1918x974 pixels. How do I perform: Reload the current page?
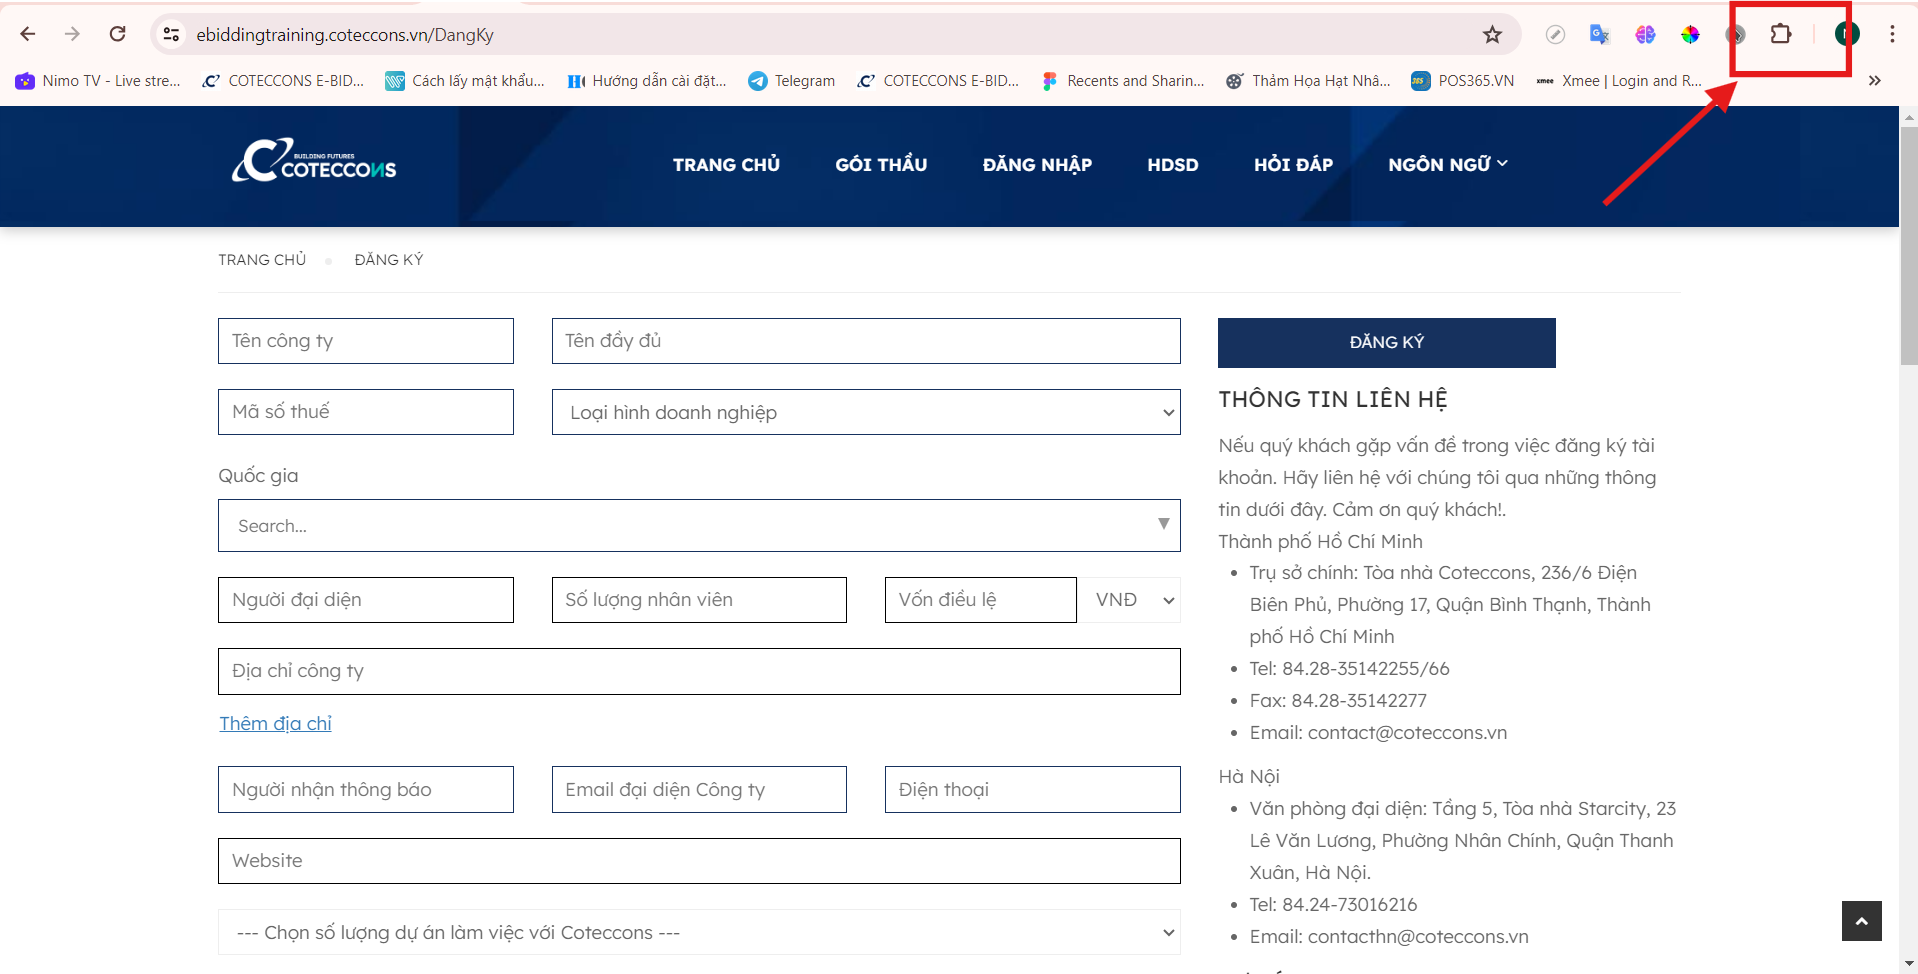point(117,34)
